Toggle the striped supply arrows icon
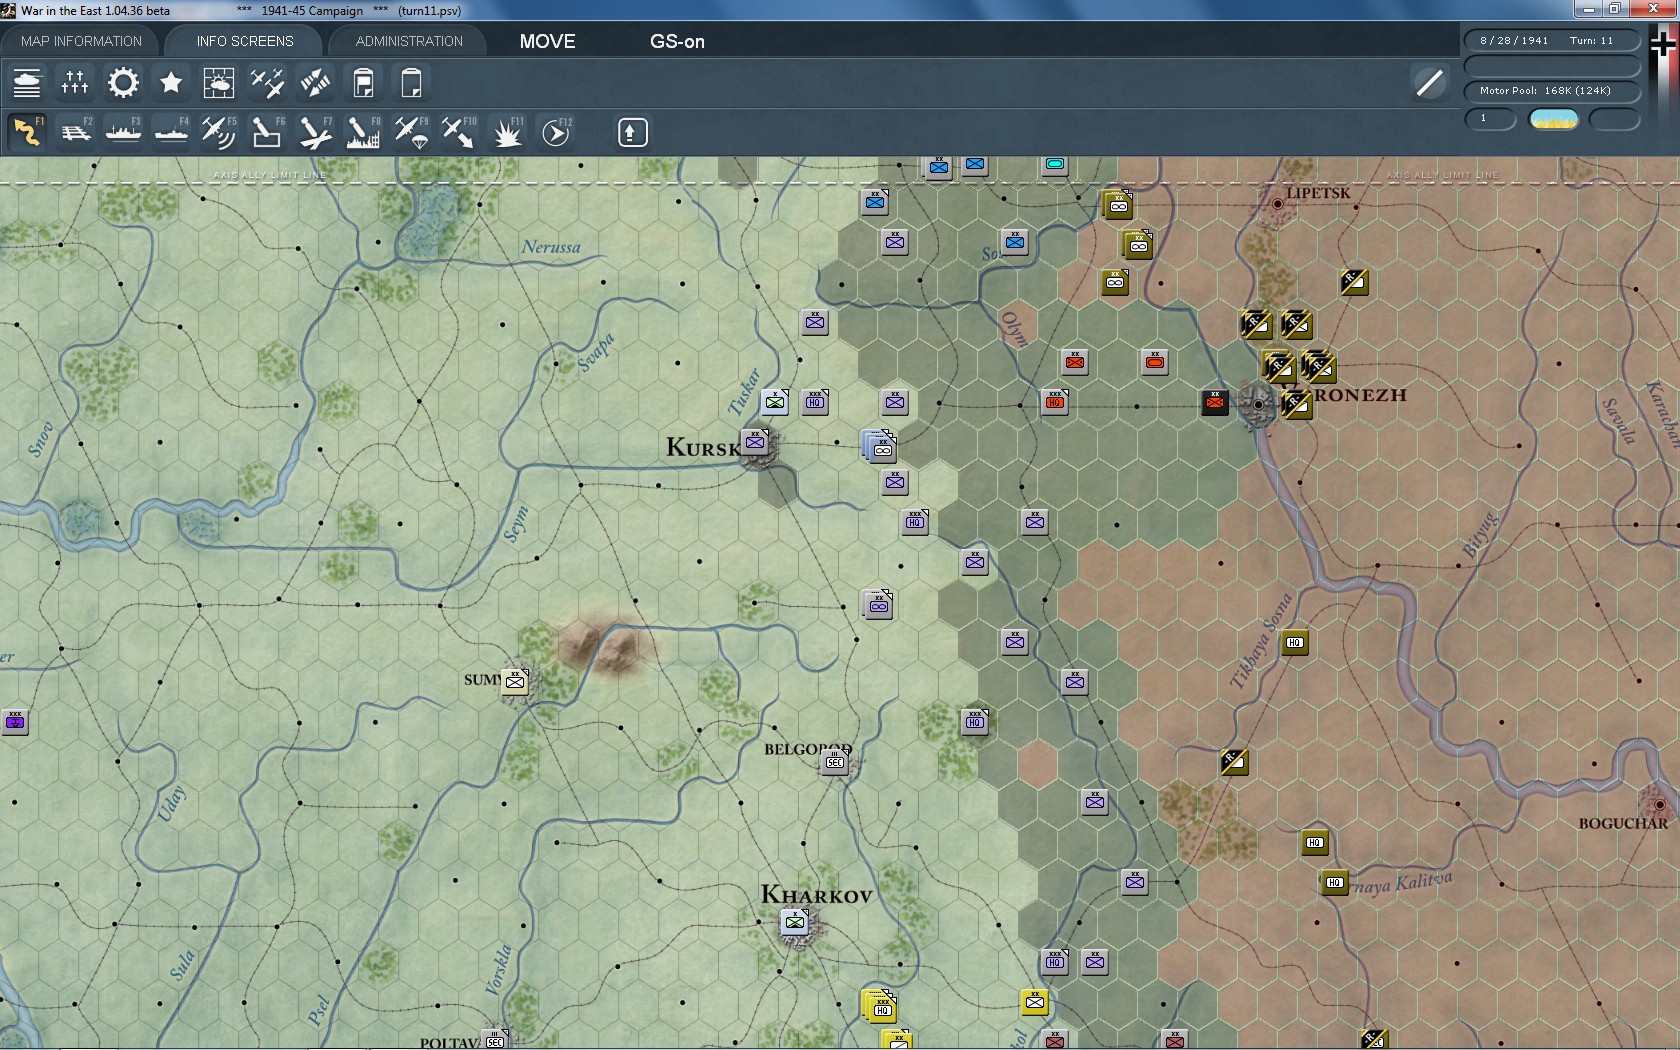The image size is (1680, 1050). pos(315,82)
